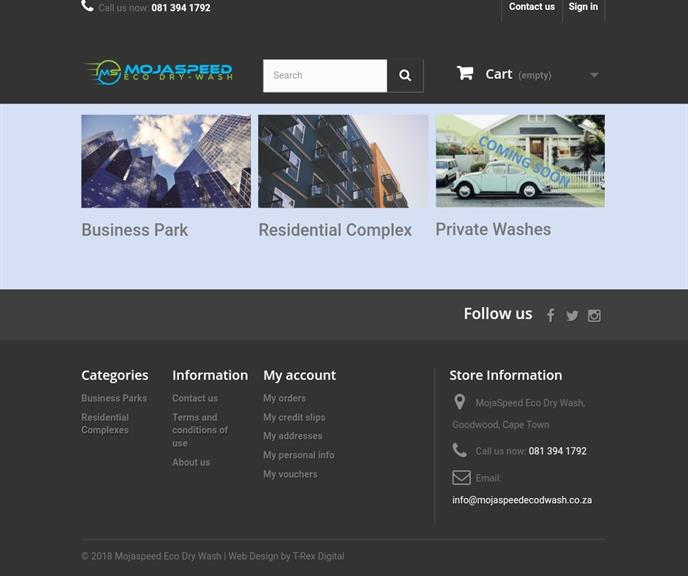
Task: Click the MojaSpeed Eco Dry Wash address text
Action: (x=530, y=403)
